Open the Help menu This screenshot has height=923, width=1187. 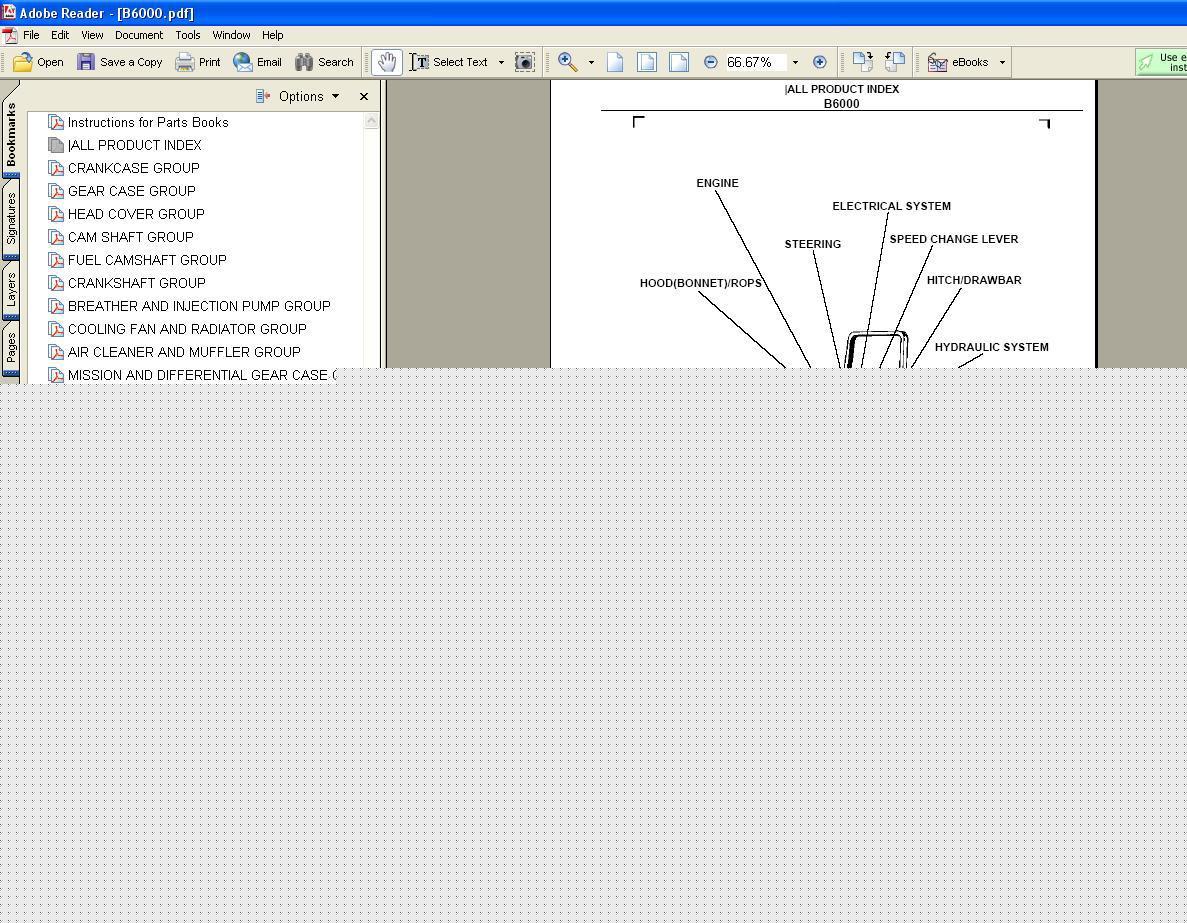click(x=273, y=36)
